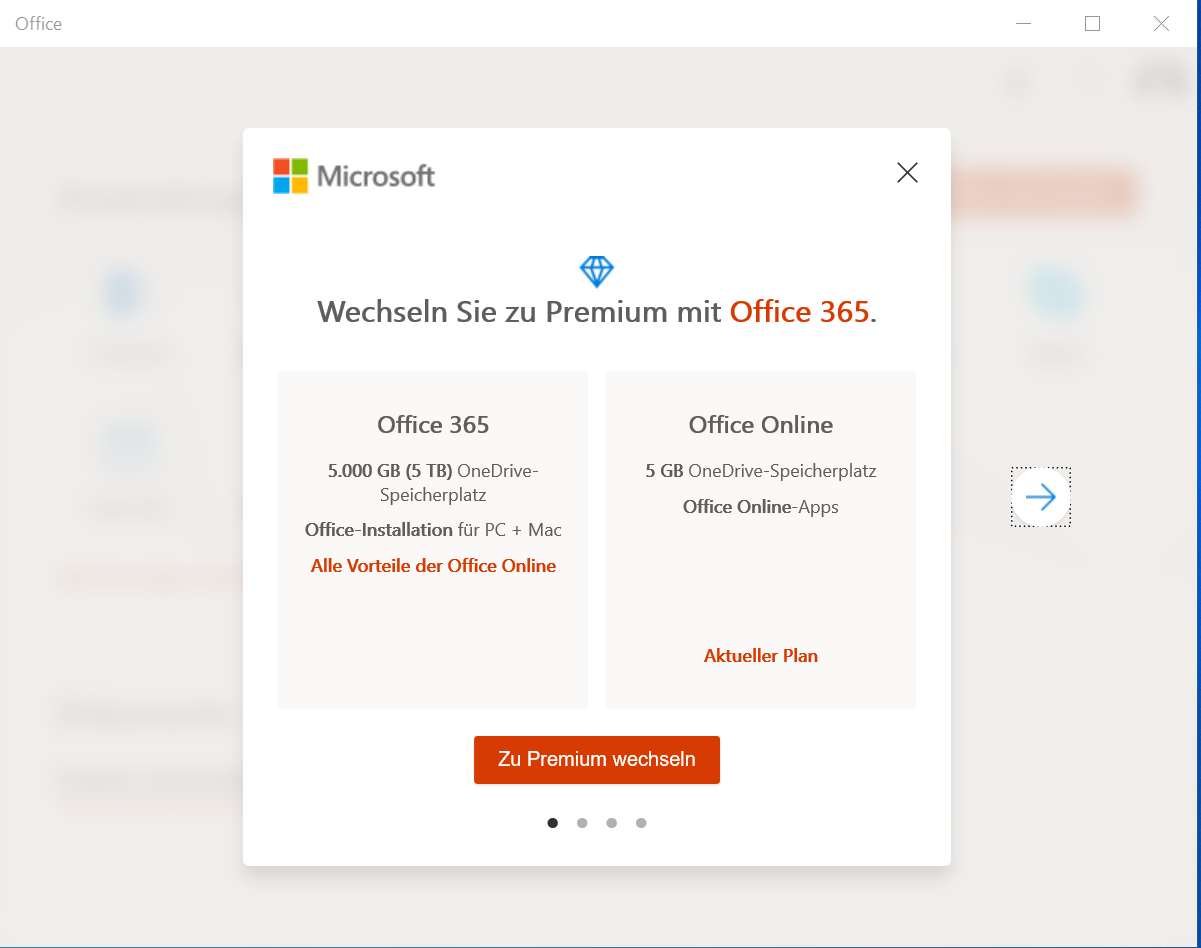Minimize the Office window
This screenshot has width=1201, height=948.
pyautogui.click(x=1023, y=24)
